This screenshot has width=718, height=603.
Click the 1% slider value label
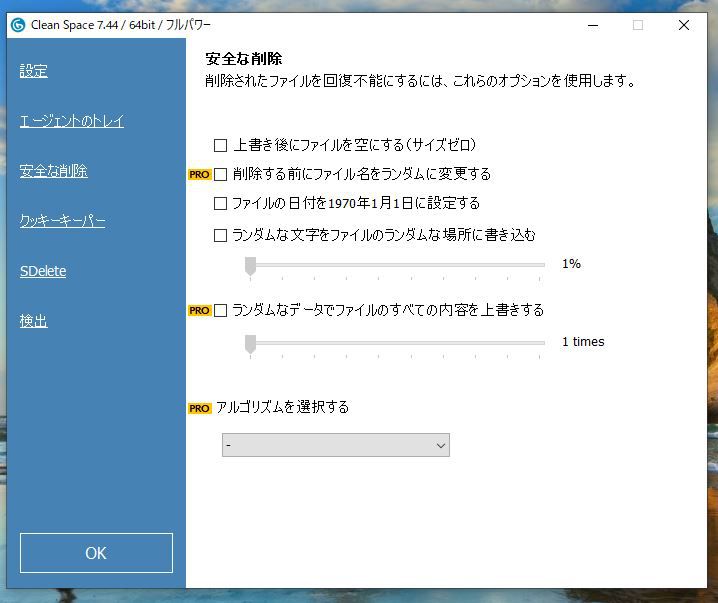571,264
